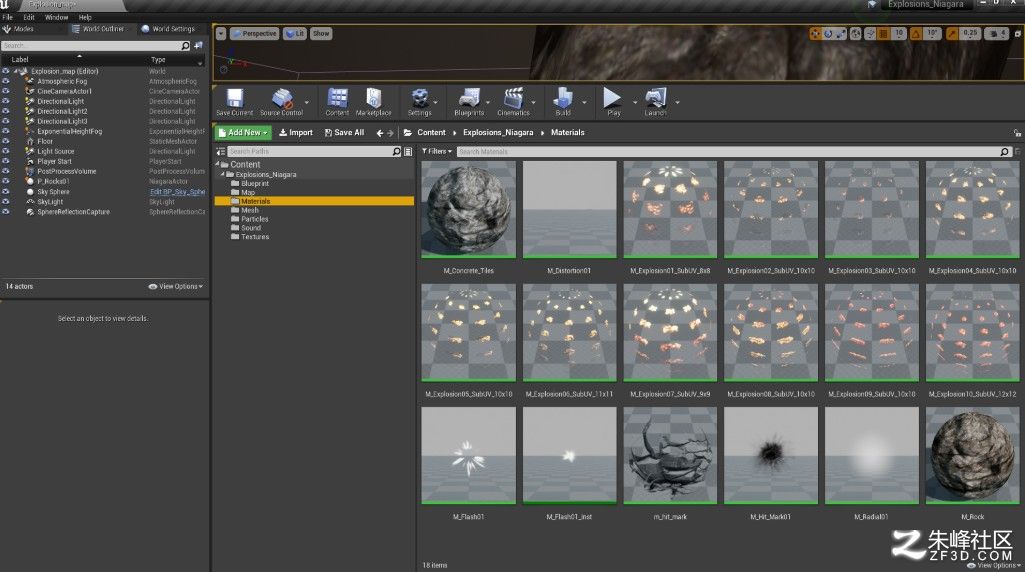Go forward in Content Browser history

[390, 133]
